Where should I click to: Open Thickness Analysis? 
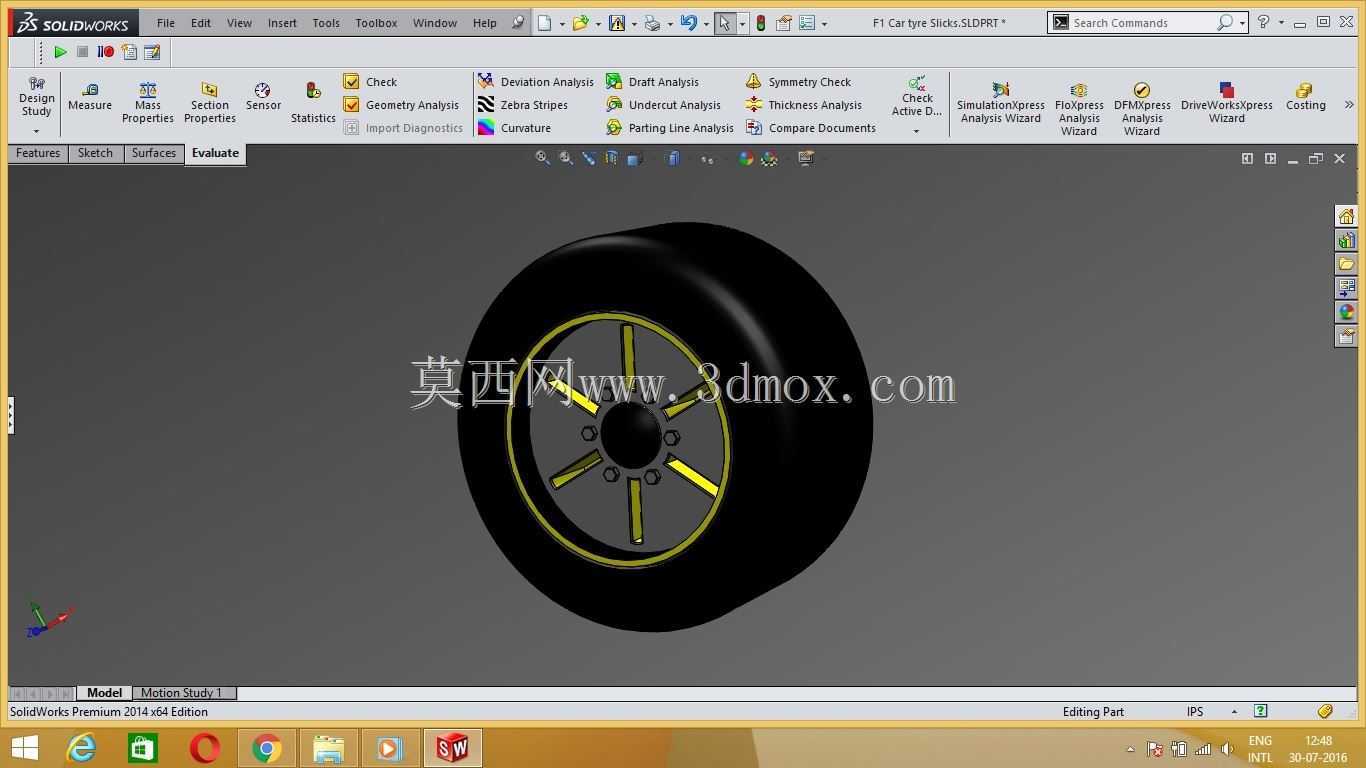pyautogui.click(x=804, y=105)
